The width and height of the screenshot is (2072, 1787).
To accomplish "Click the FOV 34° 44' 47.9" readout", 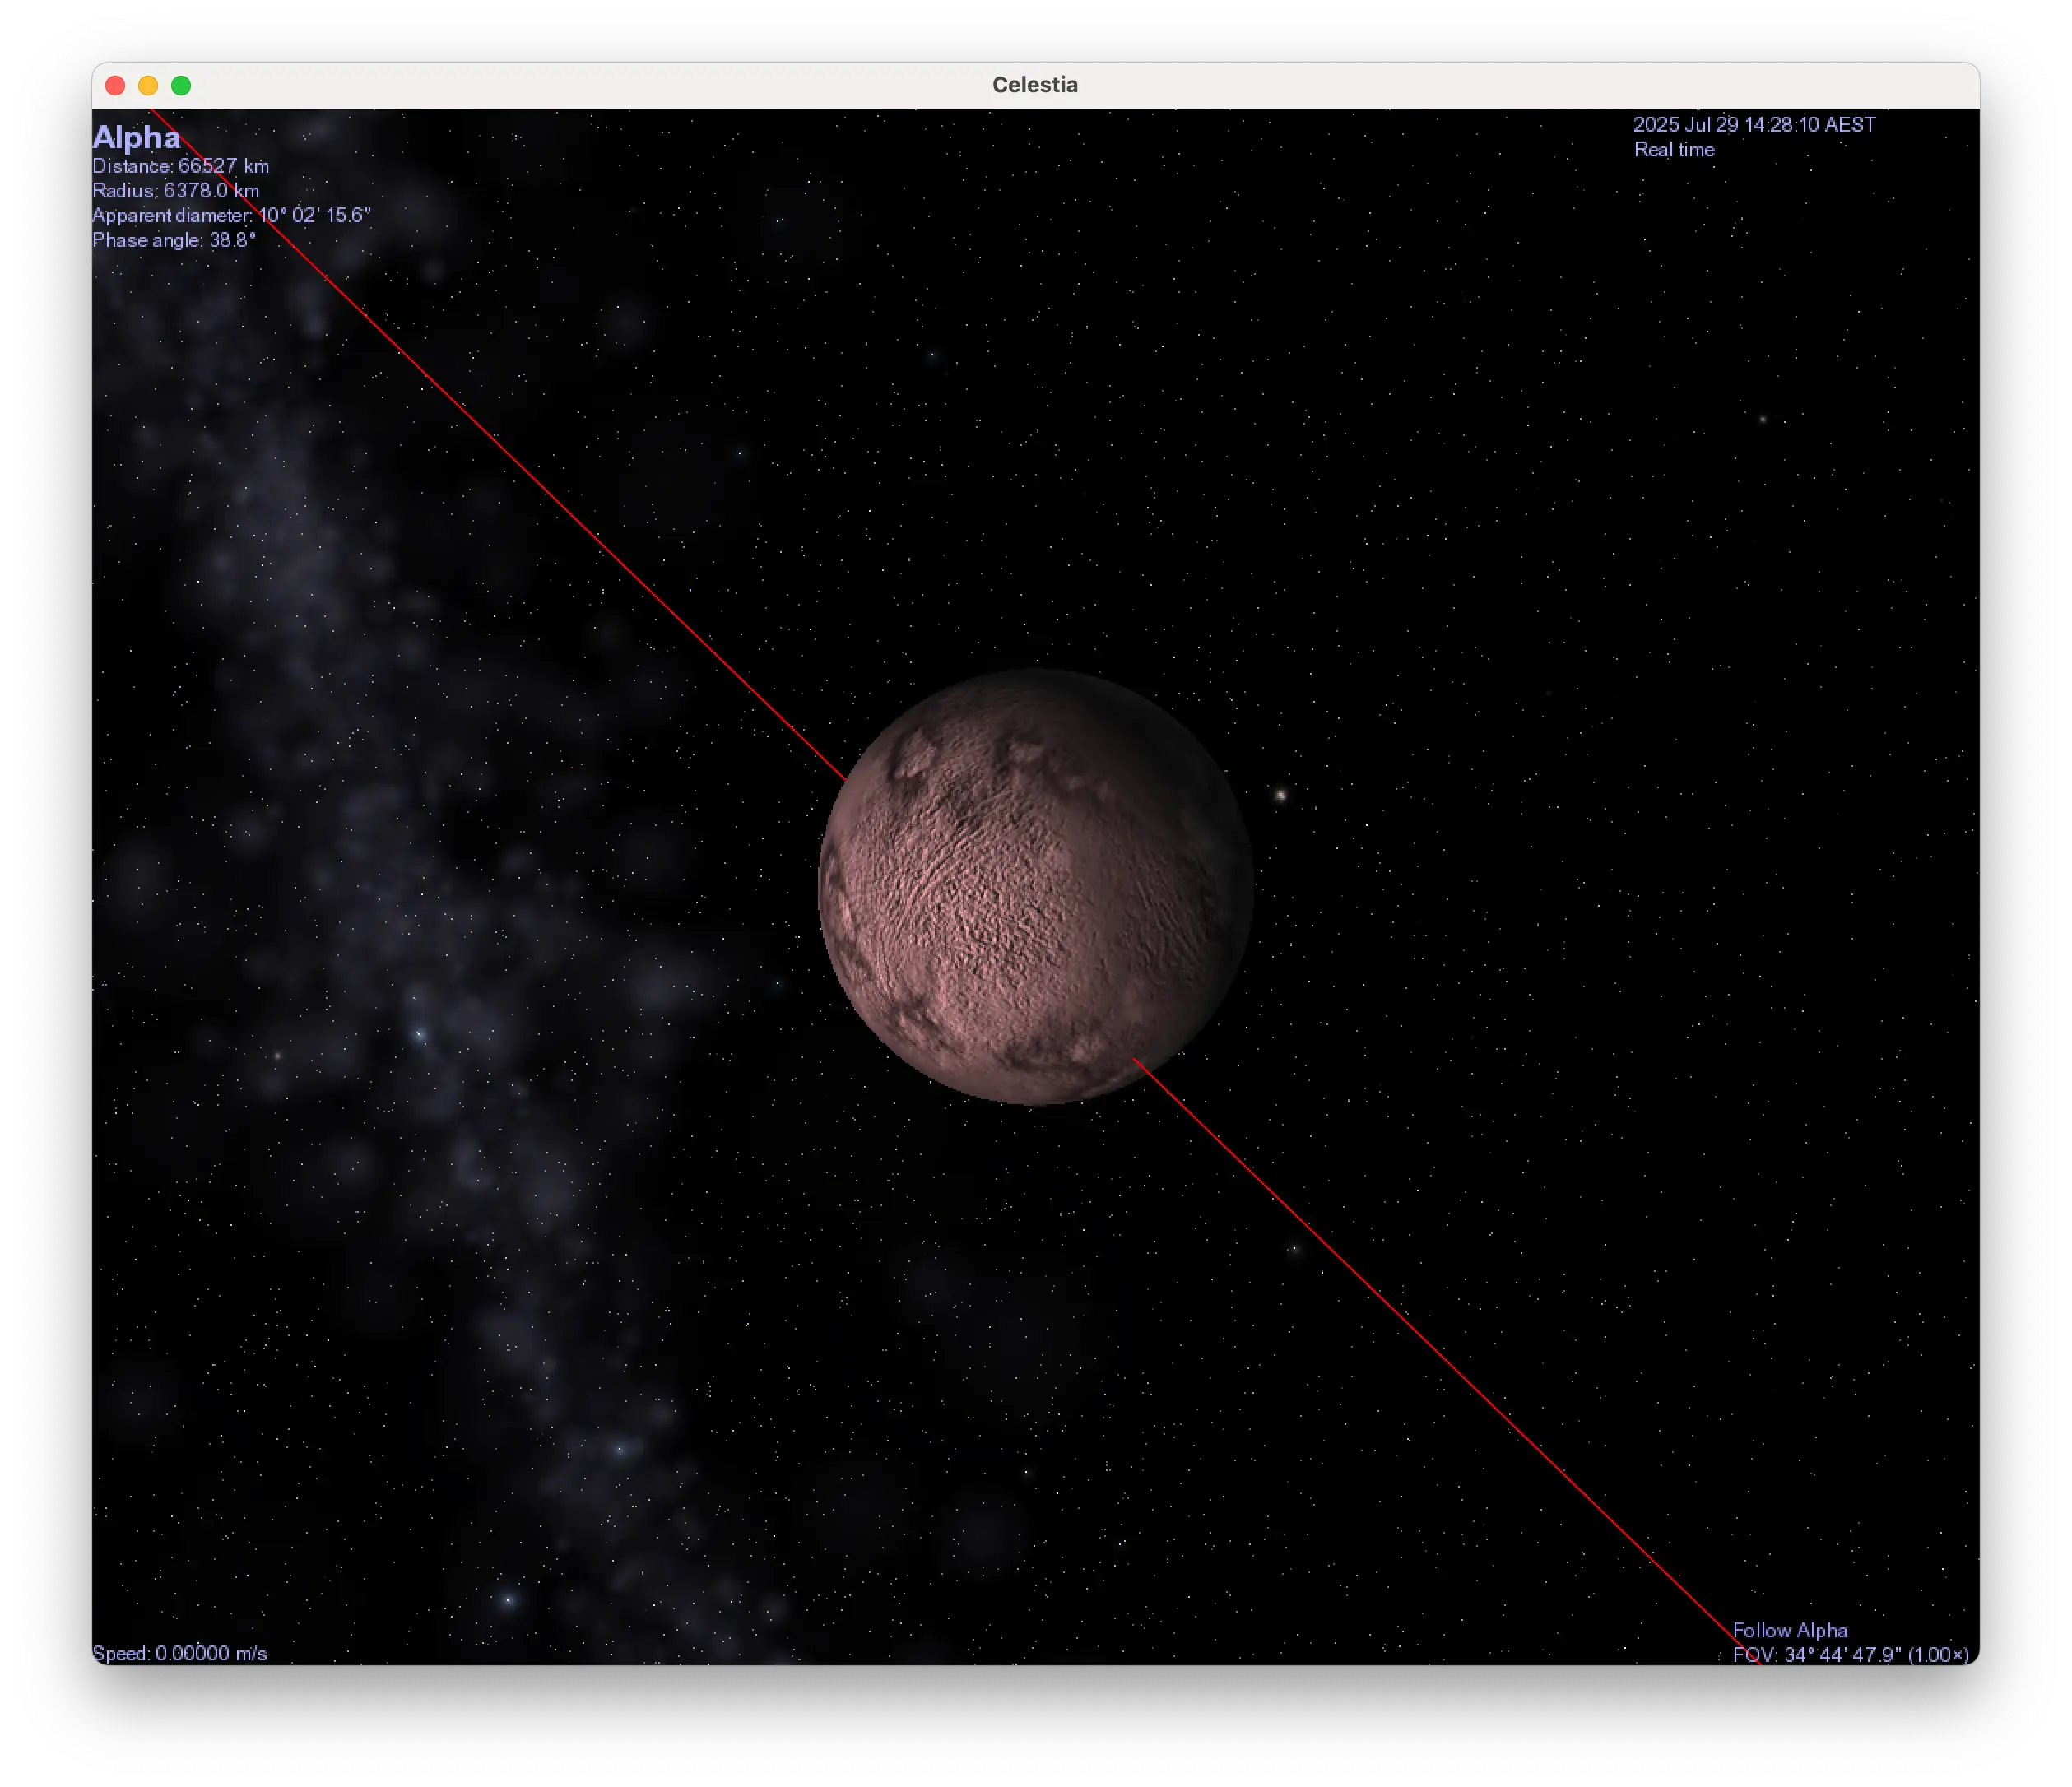I will click(1850, 1655).
